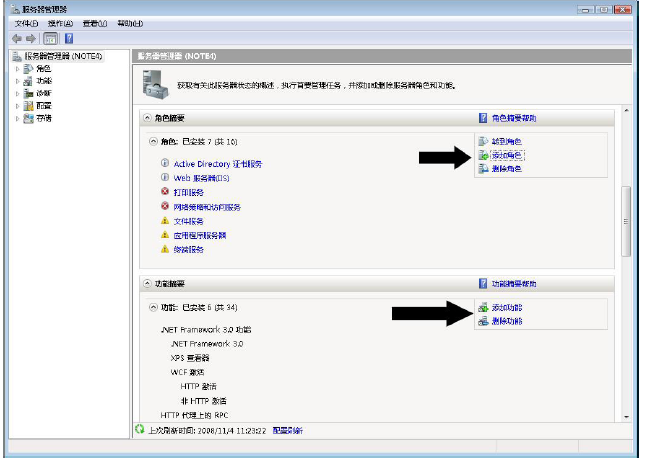Open the 应用程序服务器 role link

199,236
